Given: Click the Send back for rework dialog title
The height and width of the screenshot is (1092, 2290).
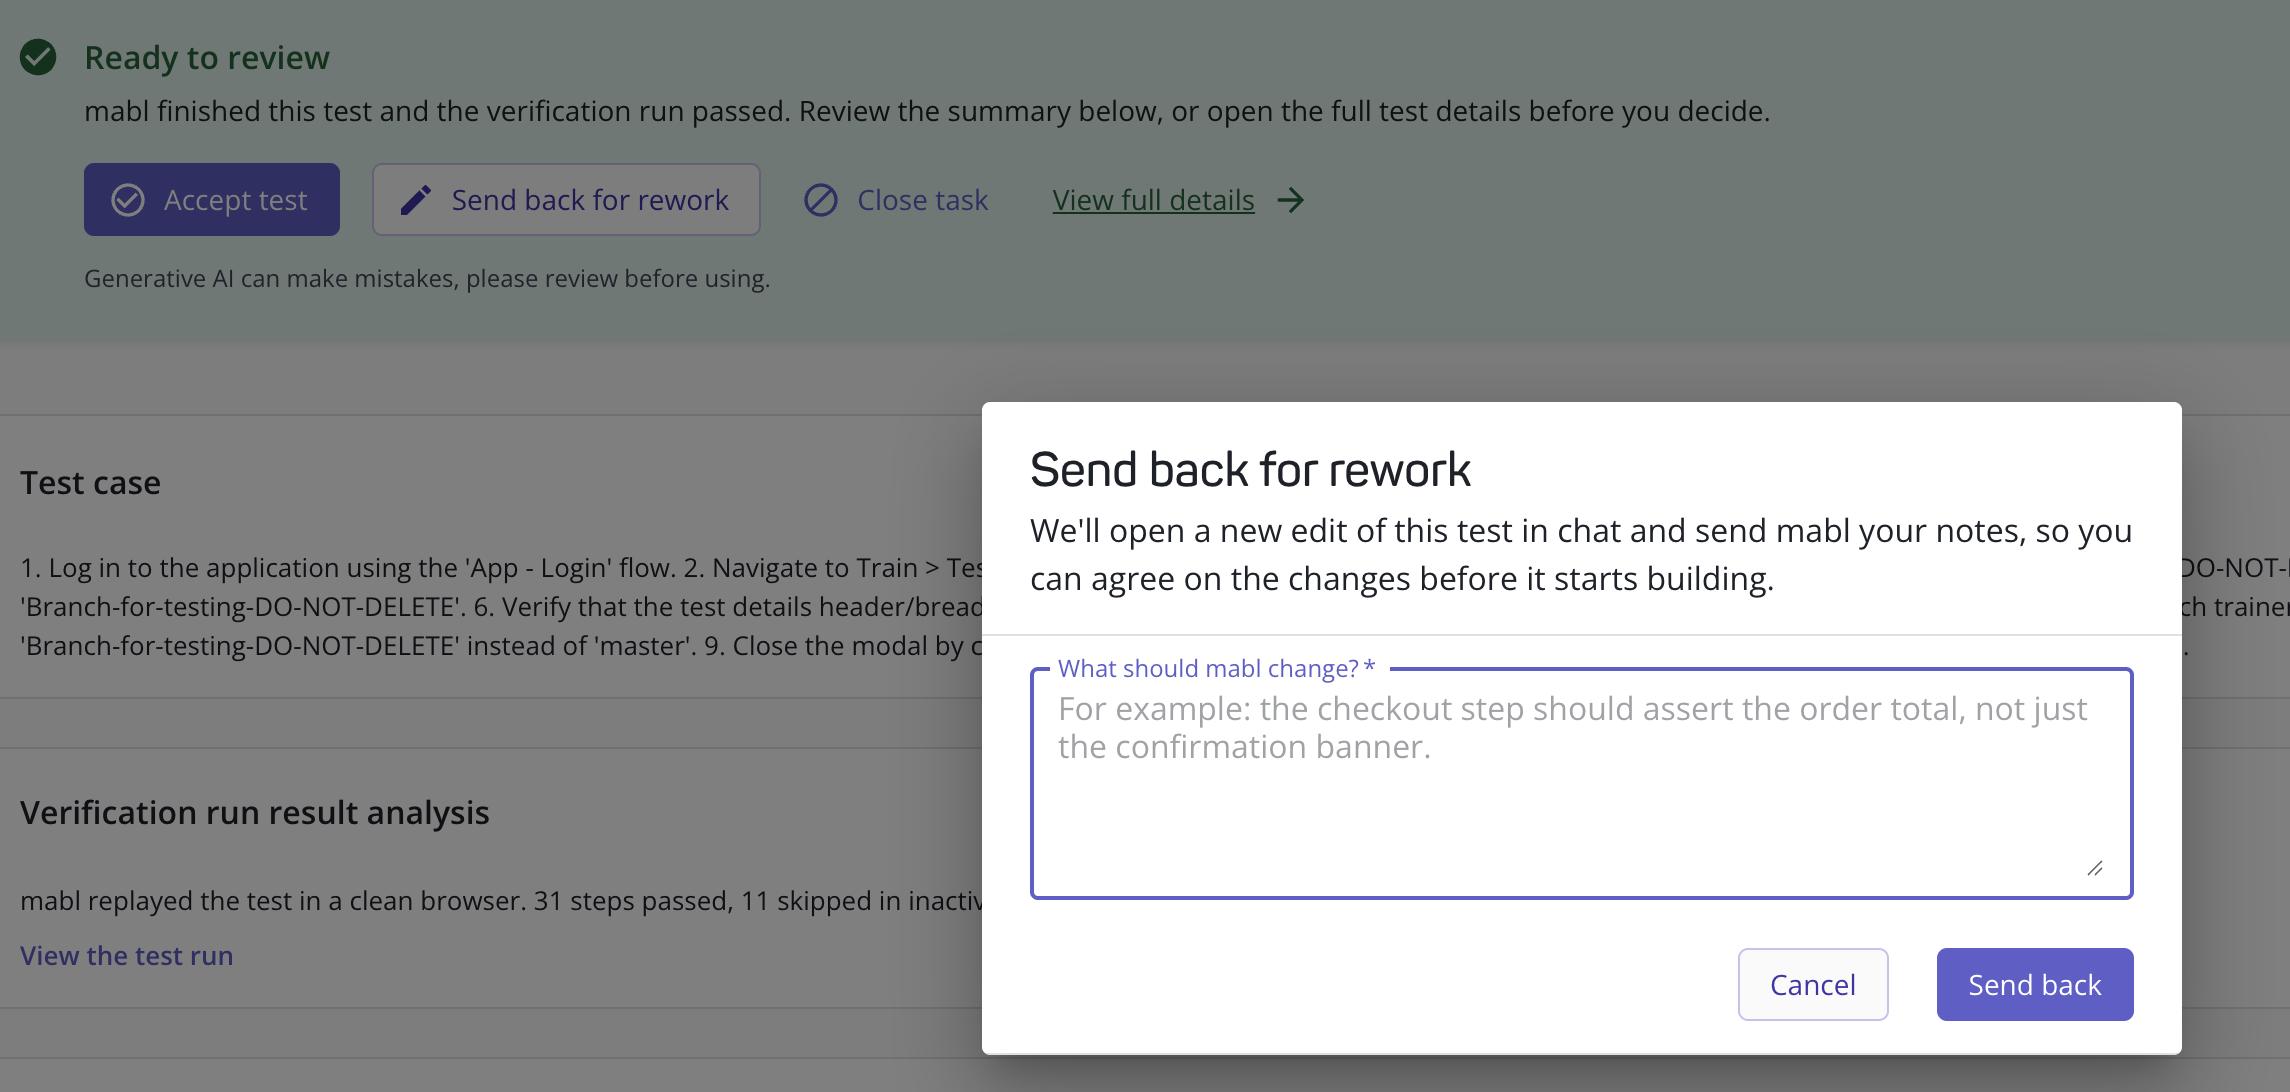Looking at the screenshot, I should [1250, 470].
